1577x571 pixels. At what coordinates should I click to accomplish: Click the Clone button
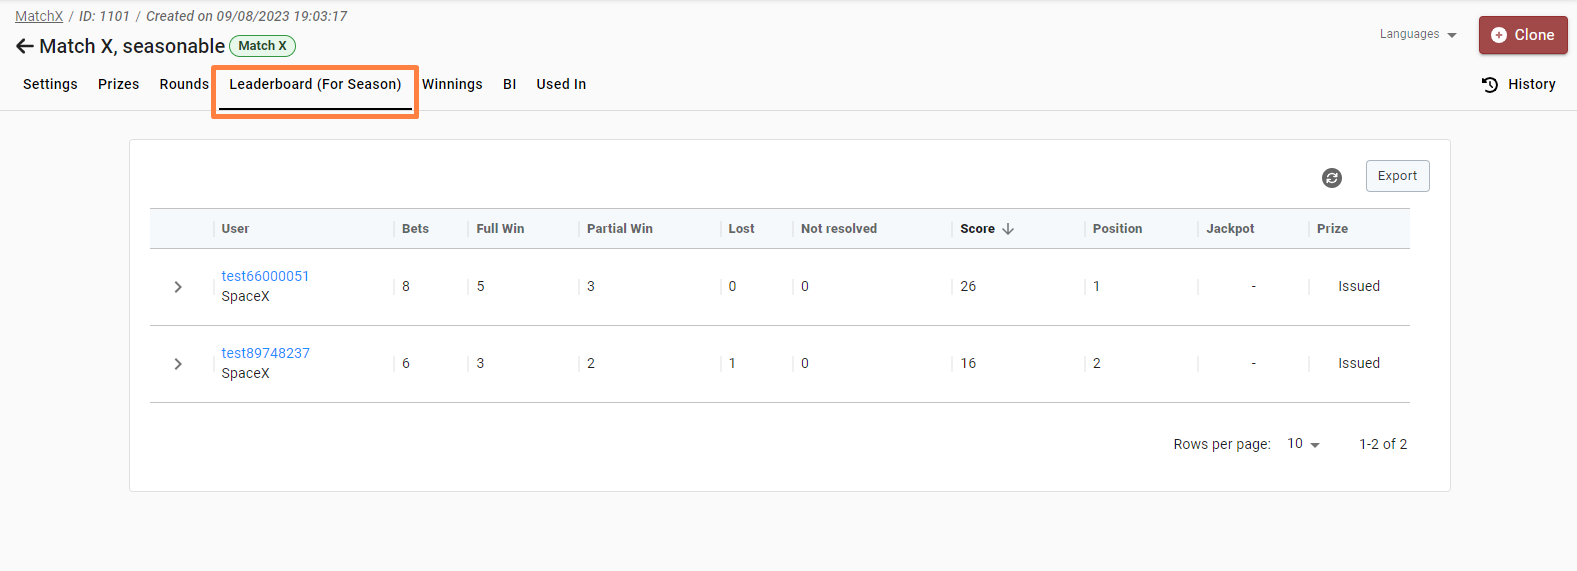(x=1522, y=35)
